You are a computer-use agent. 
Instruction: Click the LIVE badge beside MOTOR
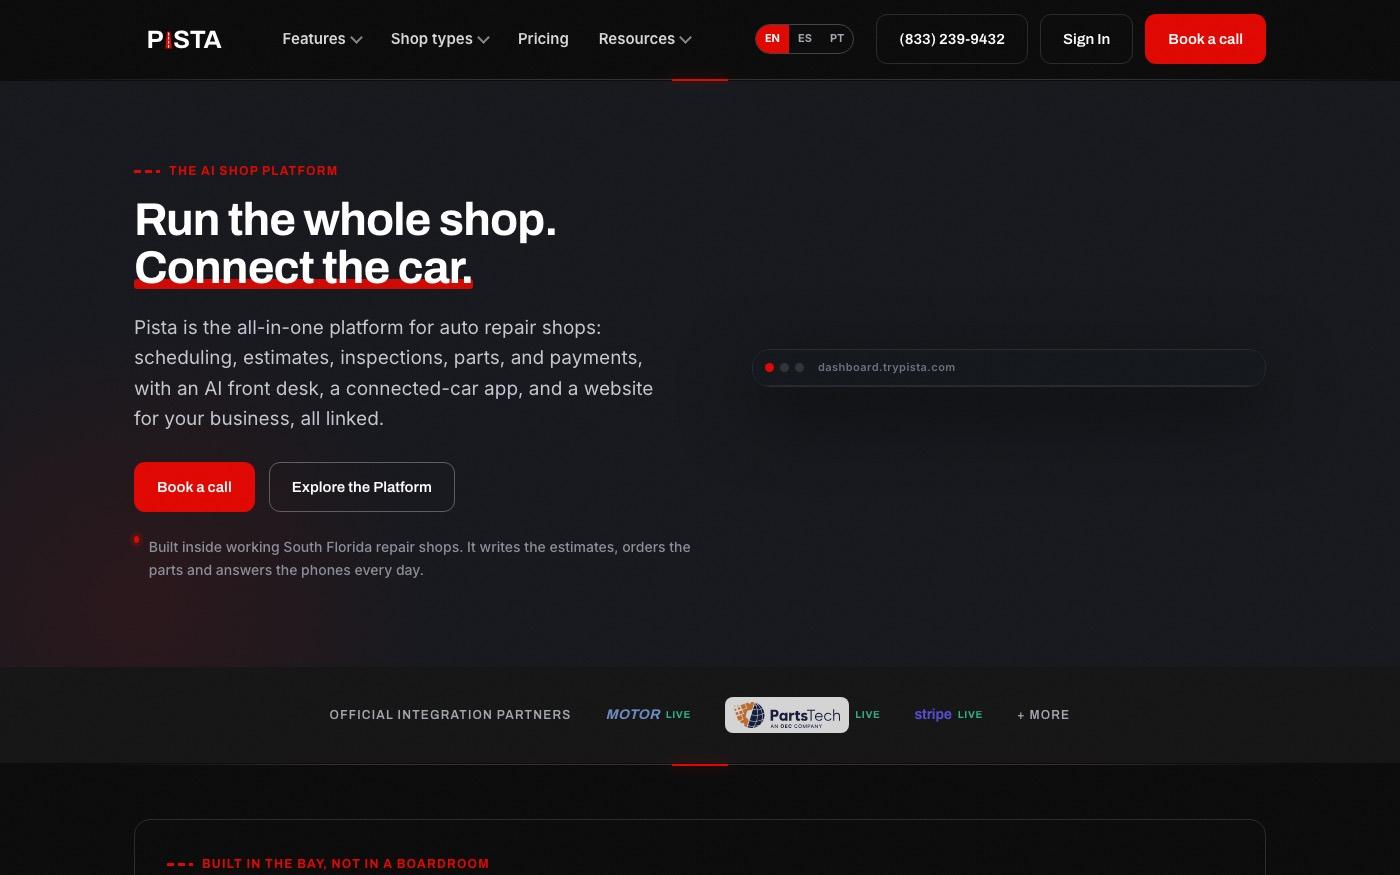pos(678,715)
